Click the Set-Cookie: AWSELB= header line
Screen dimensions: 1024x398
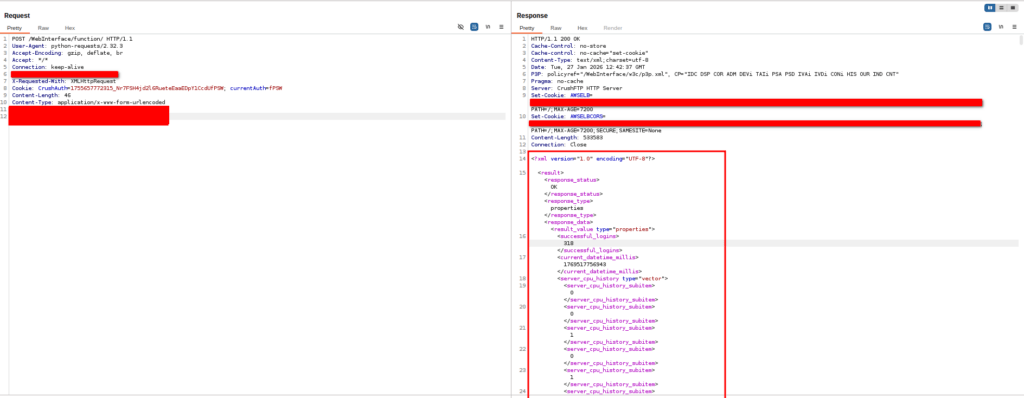click(561, 95)
